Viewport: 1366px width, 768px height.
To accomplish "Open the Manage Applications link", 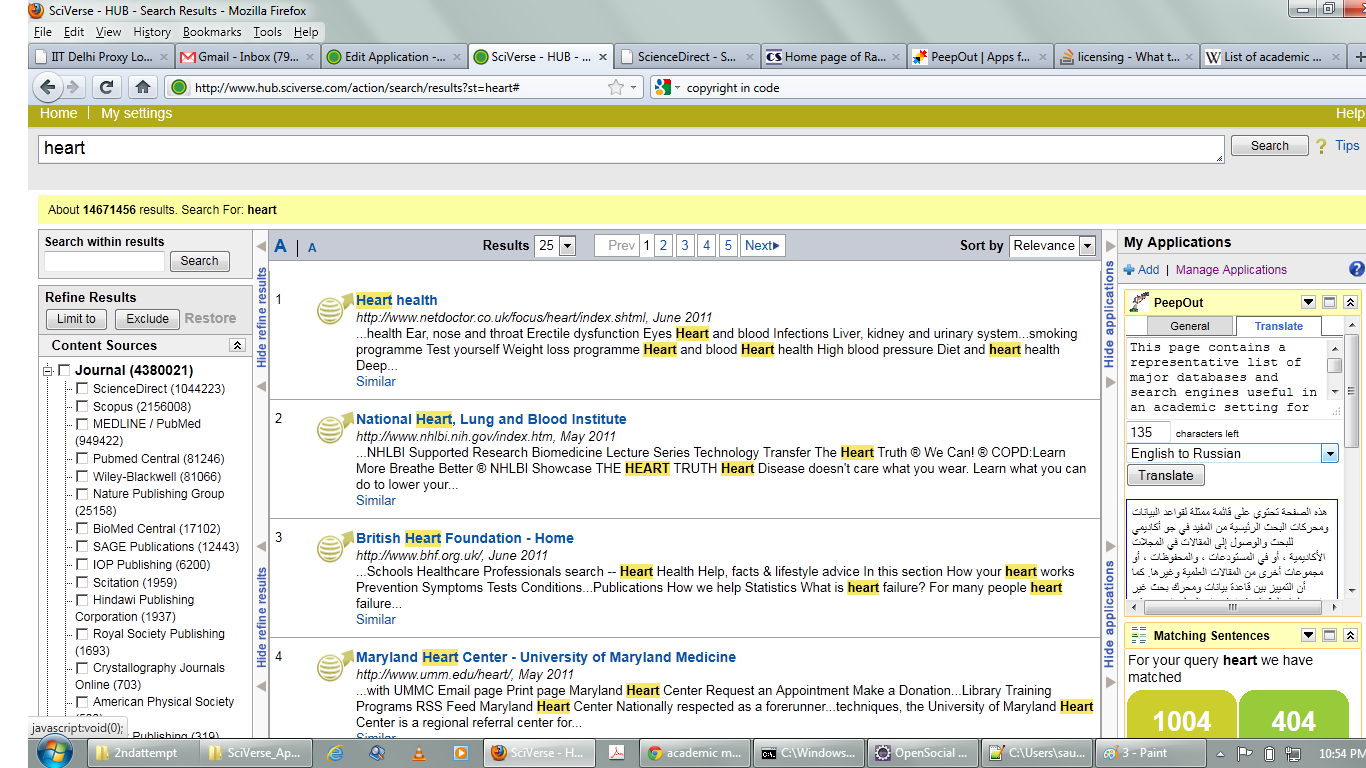I will click(x=1231, y=270).
